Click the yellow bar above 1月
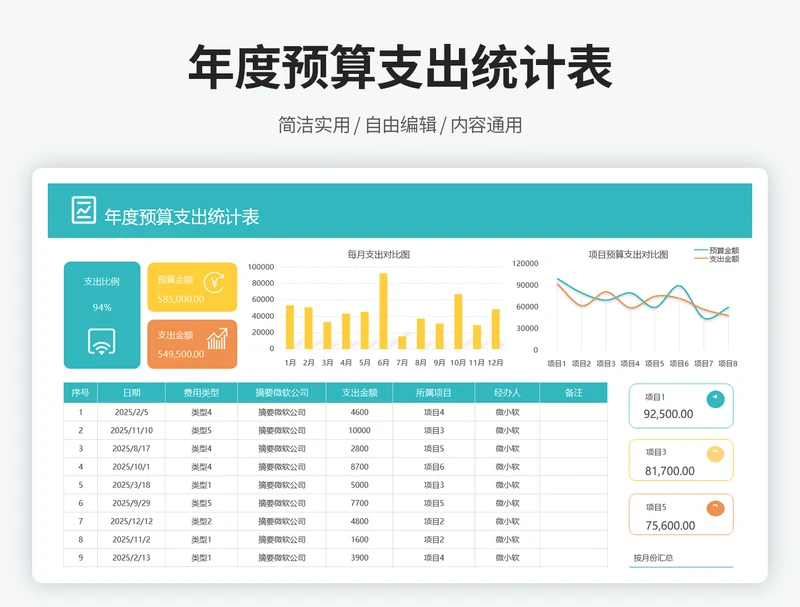 click(290, 327)
